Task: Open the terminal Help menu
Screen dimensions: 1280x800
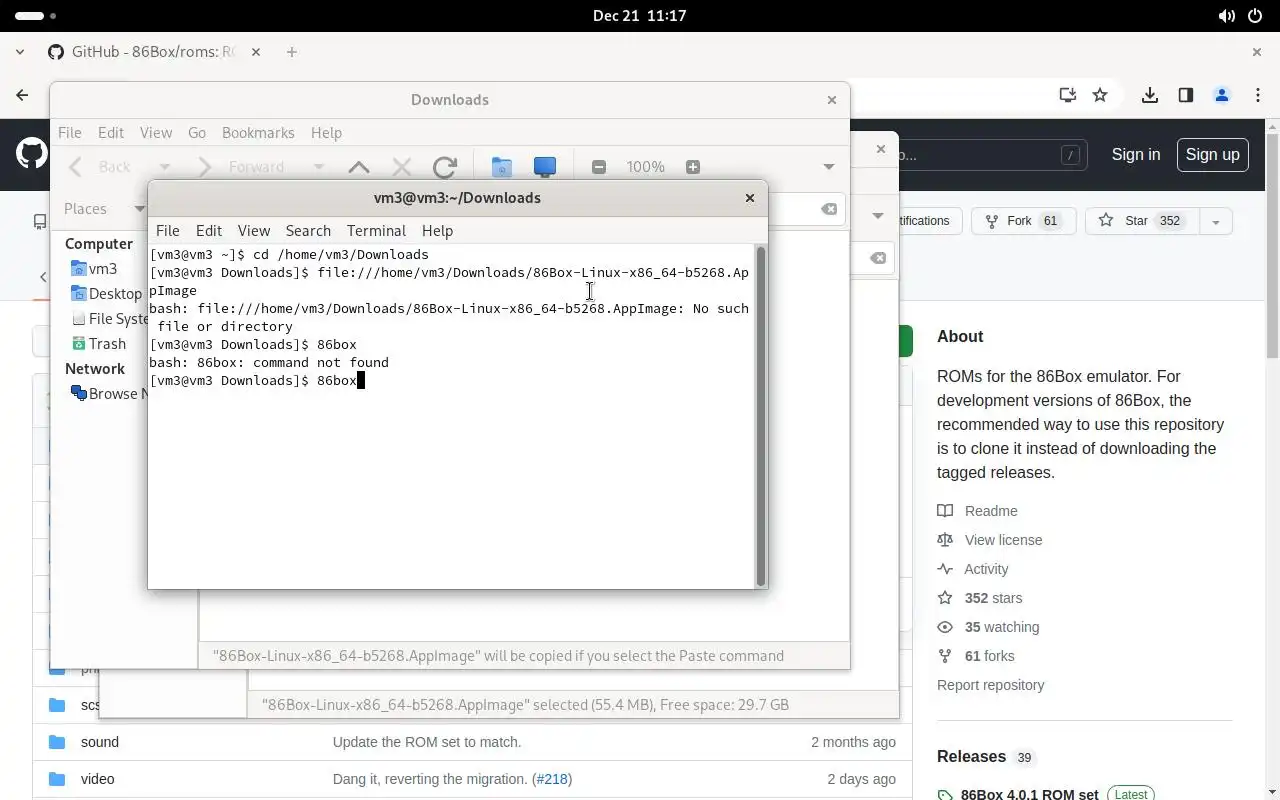Action: point(437,230)
